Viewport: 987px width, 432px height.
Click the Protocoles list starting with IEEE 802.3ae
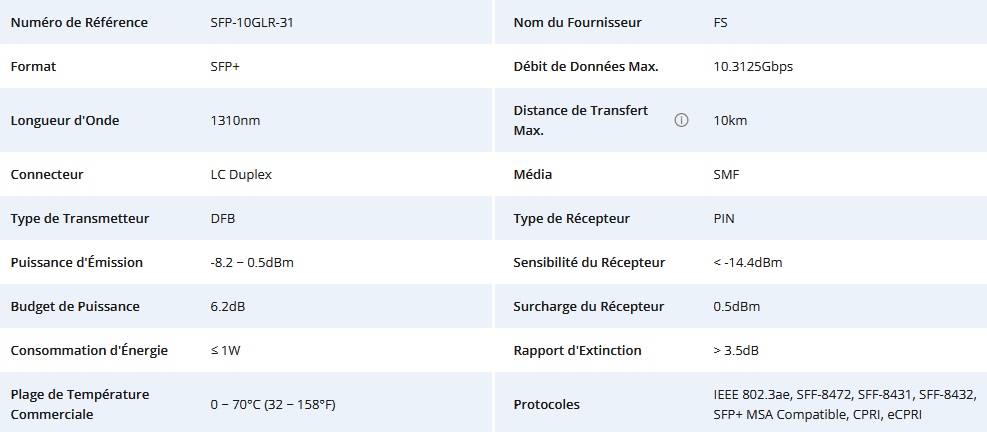click(837, 404)
